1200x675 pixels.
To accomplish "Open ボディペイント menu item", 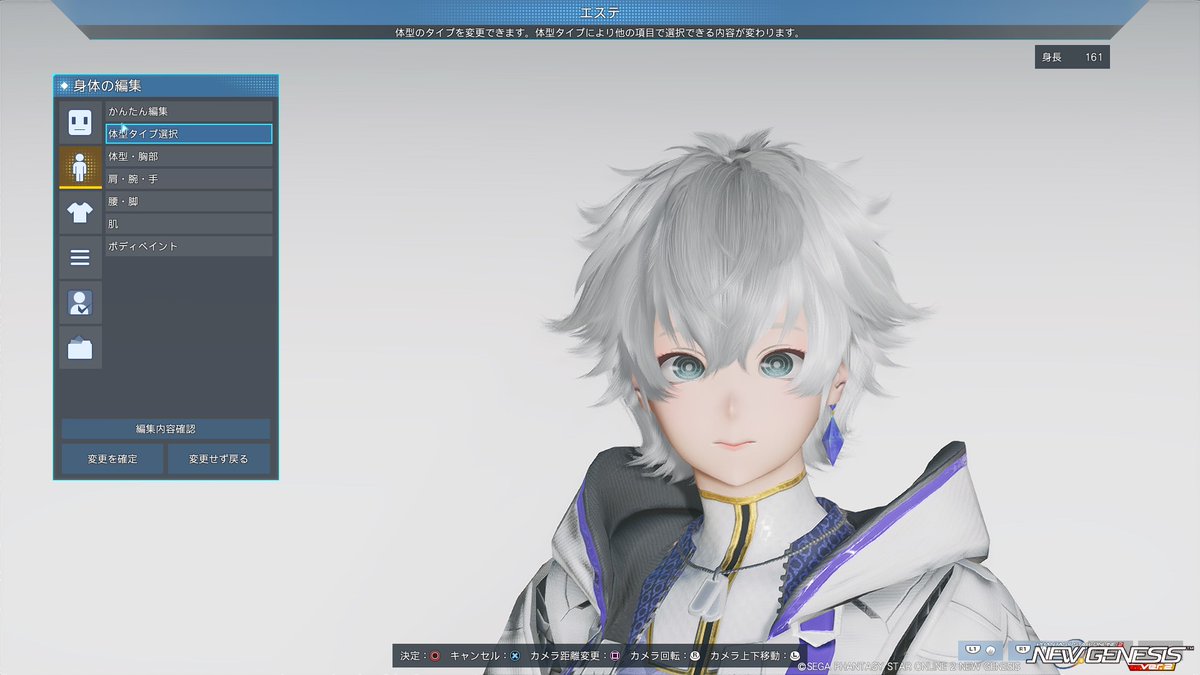I will 189,246.
